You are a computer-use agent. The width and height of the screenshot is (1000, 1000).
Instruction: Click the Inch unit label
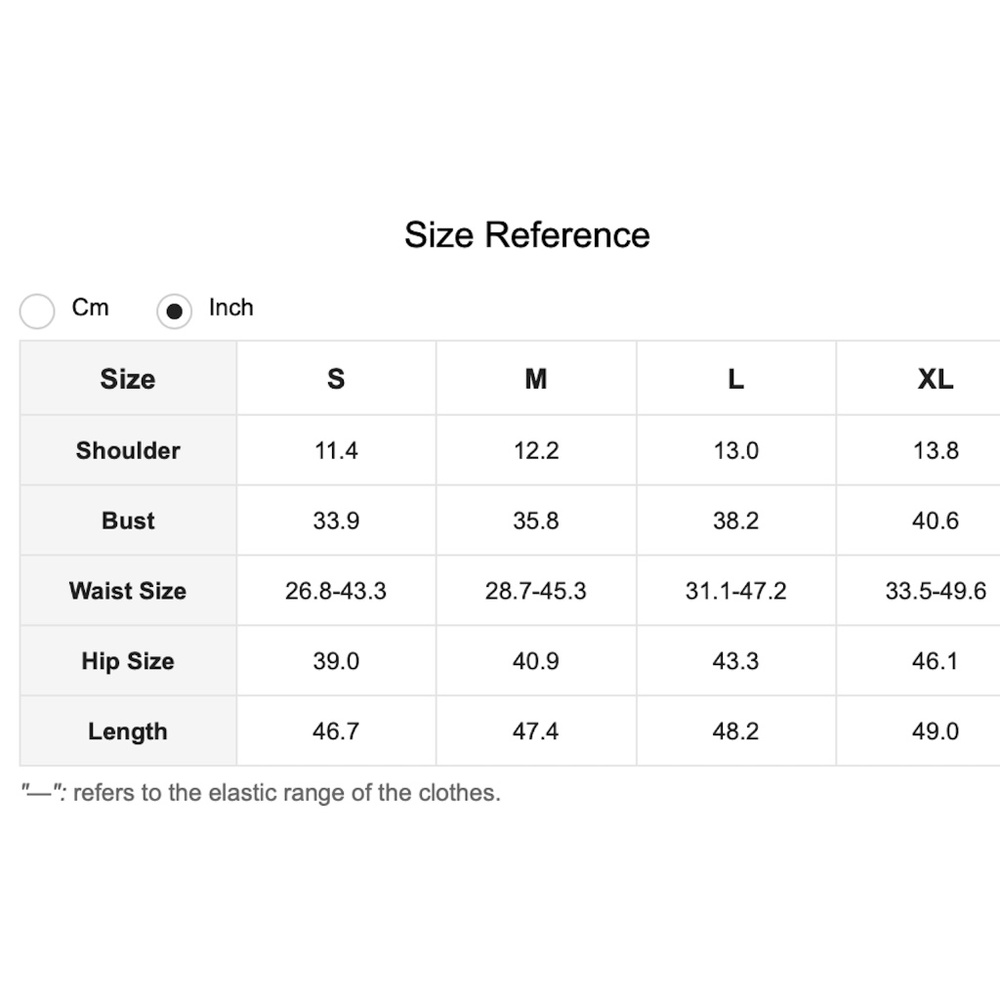[231, 308]
